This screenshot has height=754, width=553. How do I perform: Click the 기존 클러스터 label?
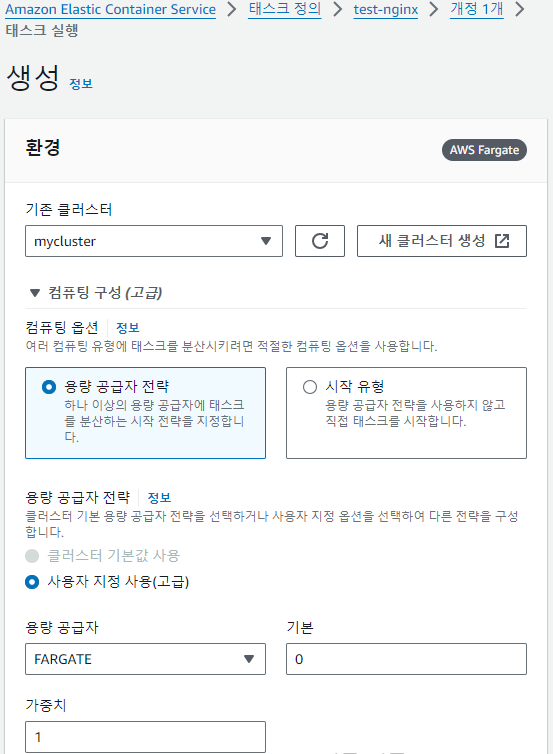pos(69,210)
